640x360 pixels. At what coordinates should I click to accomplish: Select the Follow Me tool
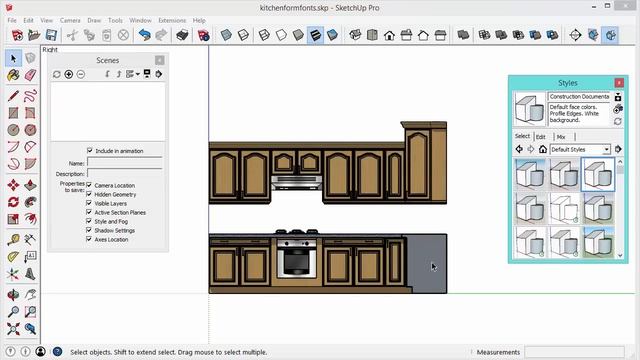30,202
